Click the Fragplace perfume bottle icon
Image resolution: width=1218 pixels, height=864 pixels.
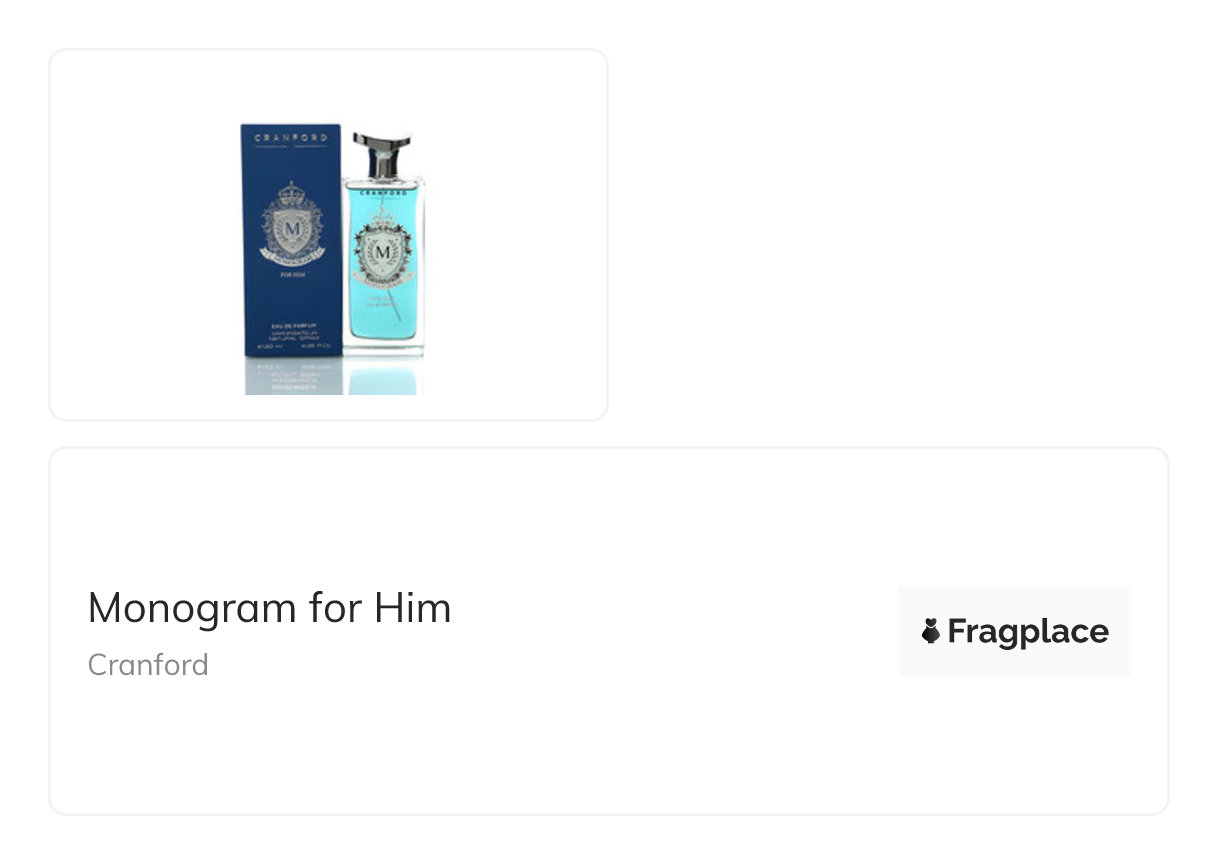pyautogui.click(x=931, y=631)
